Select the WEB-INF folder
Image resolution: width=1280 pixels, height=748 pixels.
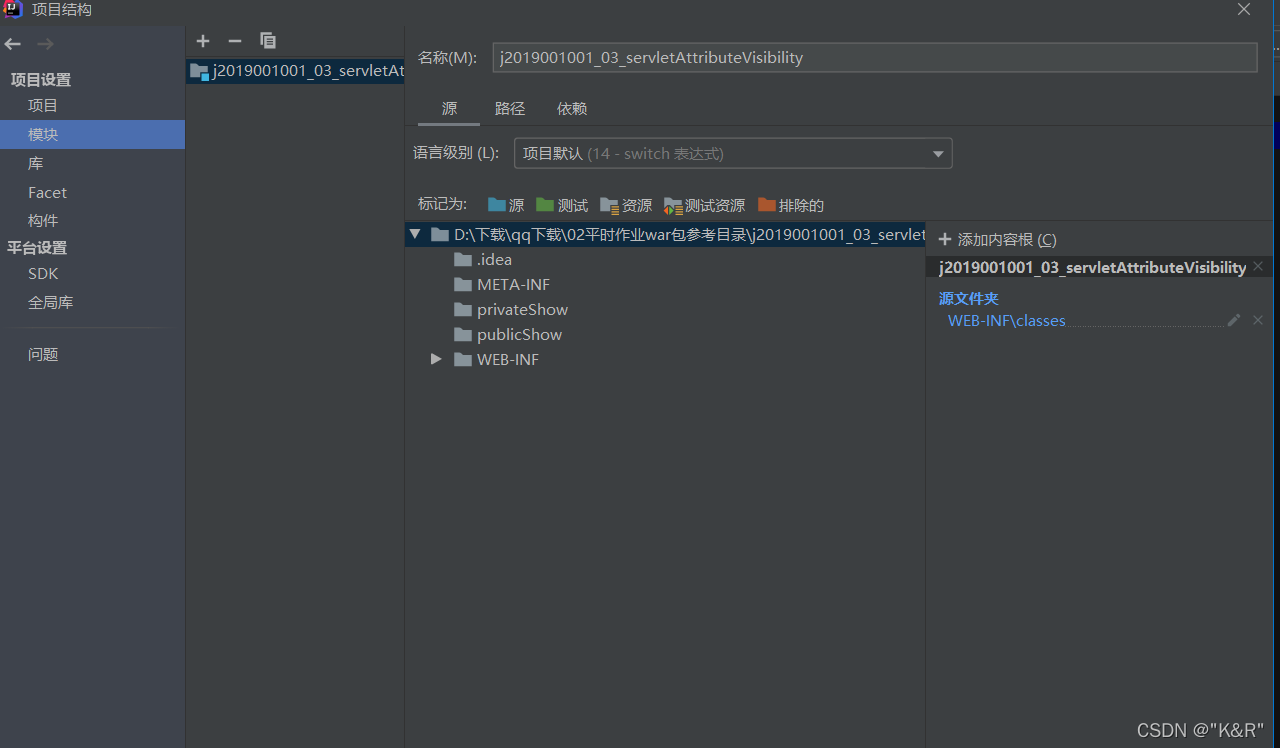[497, 360]
